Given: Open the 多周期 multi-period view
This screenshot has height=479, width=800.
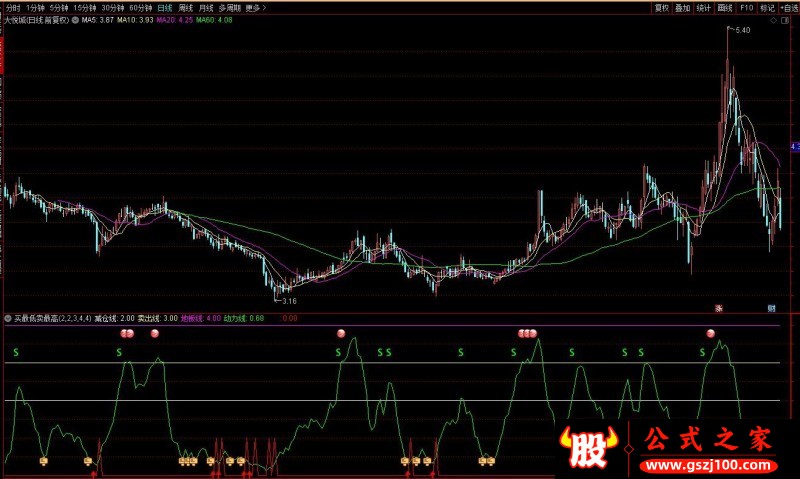Looking at the screenshot, I should pos(230,7).
